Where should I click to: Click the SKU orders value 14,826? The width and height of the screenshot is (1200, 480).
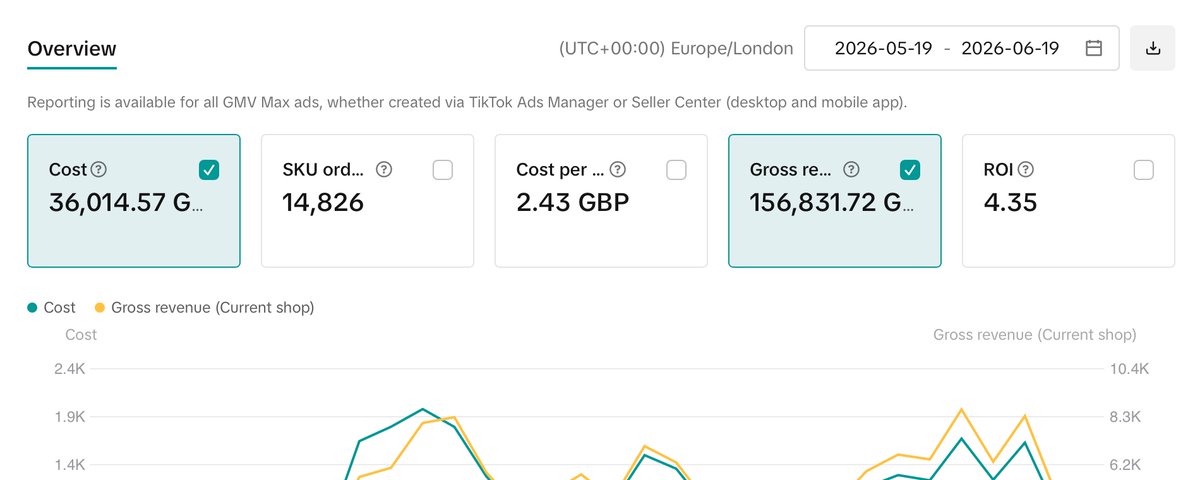pos(323,203)
